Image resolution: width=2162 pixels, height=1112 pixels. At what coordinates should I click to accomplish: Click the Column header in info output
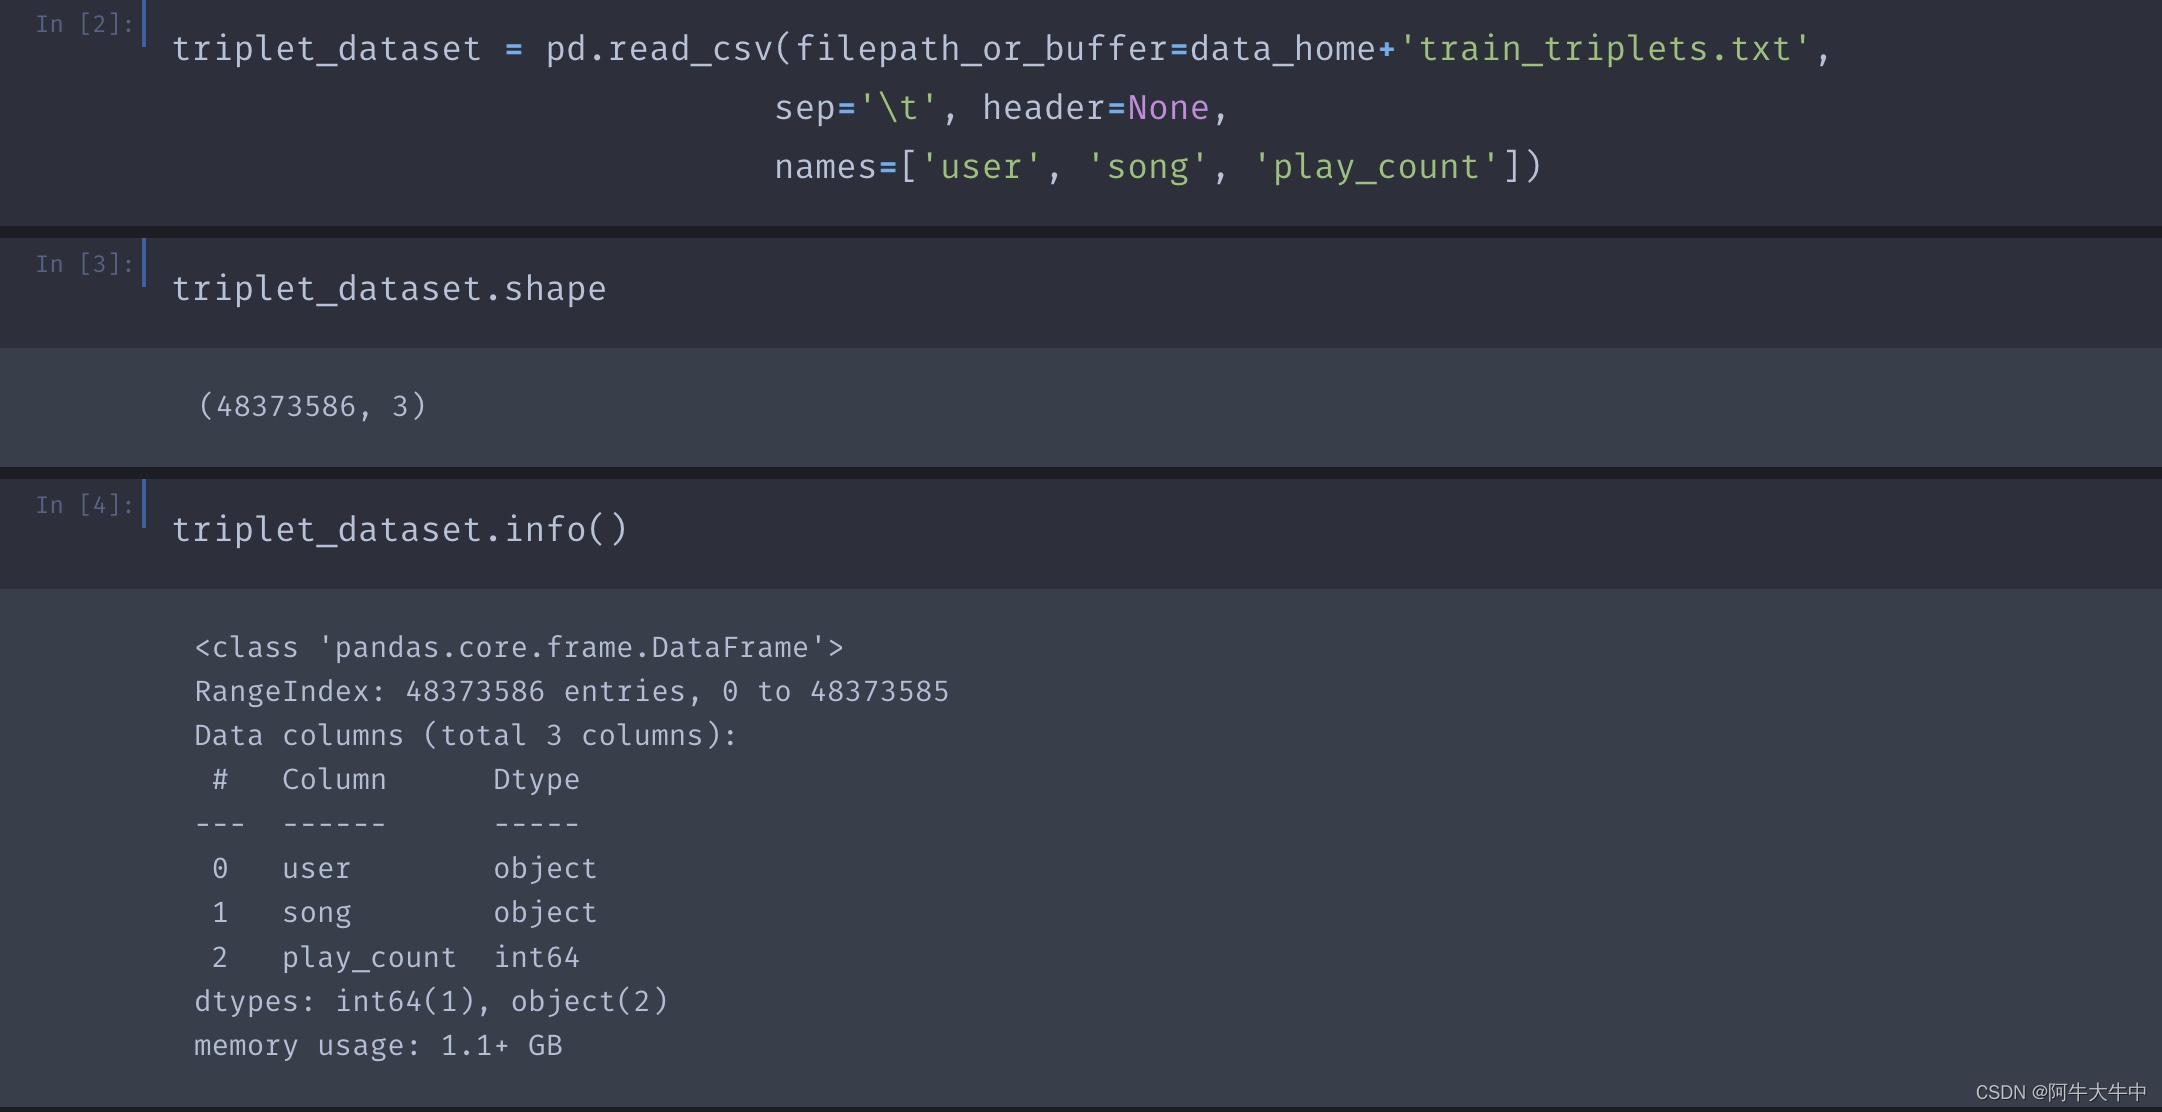334,780
